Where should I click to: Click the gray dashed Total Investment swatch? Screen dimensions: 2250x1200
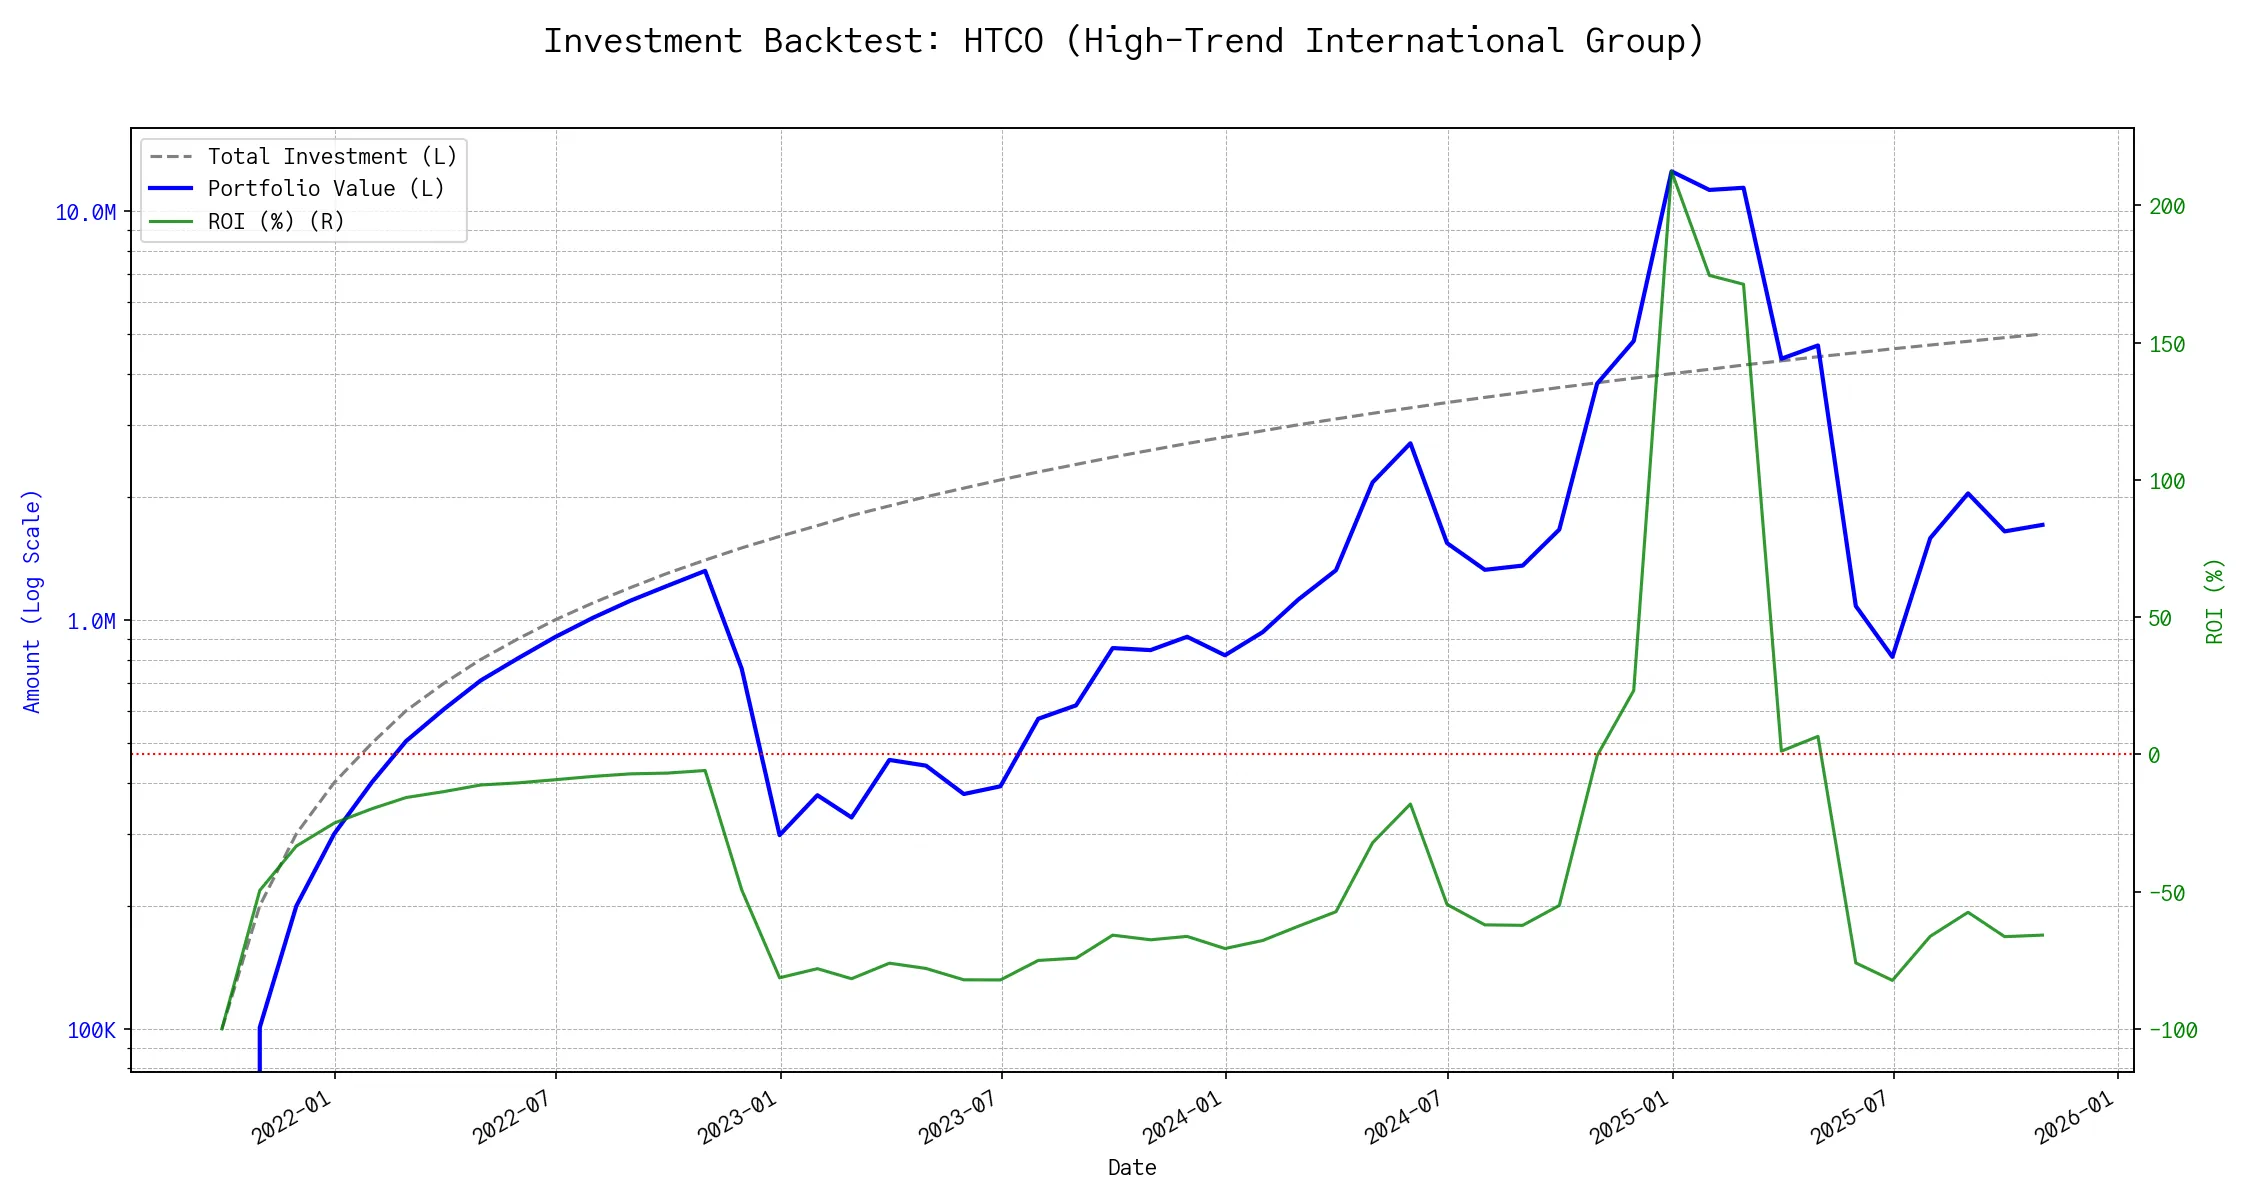point(171,157)
